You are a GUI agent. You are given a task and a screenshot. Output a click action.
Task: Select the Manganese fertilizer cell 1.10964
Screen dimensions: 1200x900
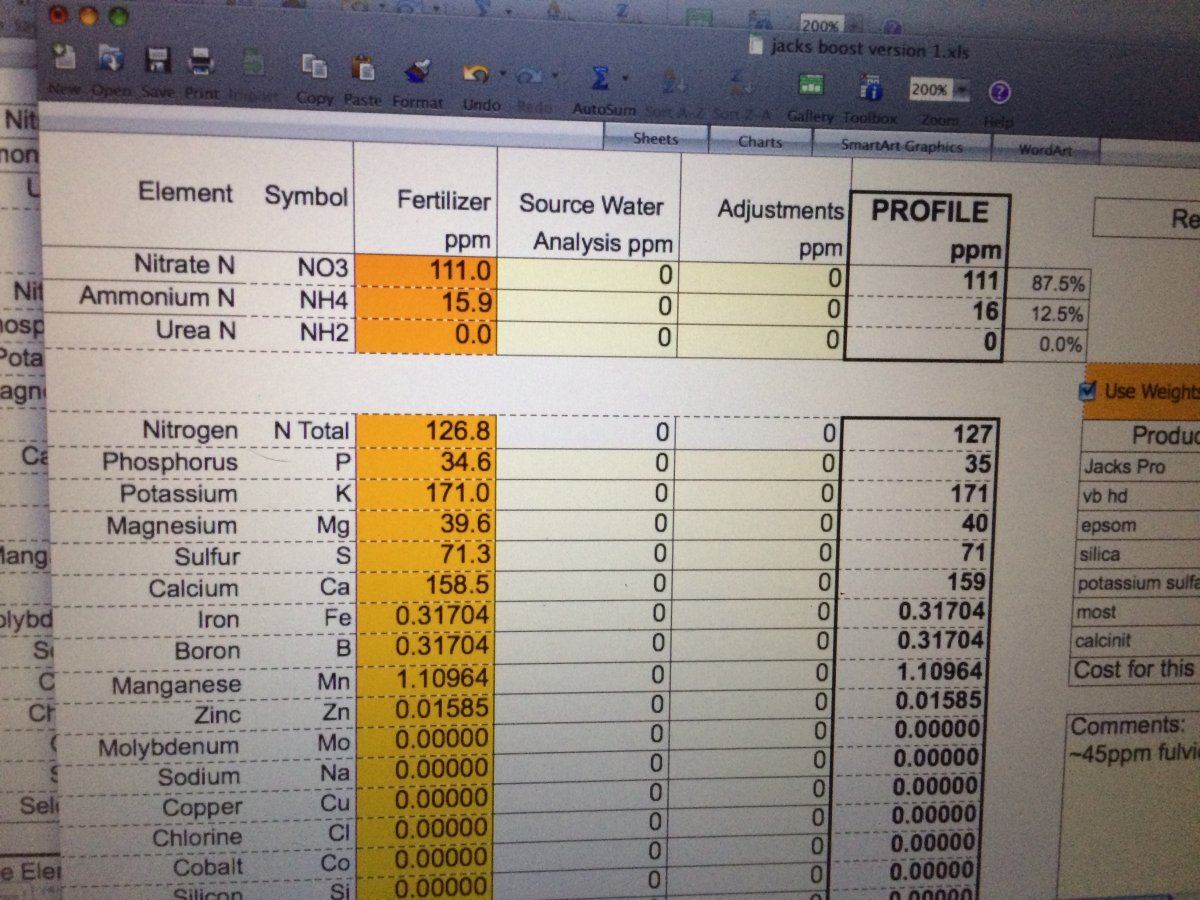point(425,681)
